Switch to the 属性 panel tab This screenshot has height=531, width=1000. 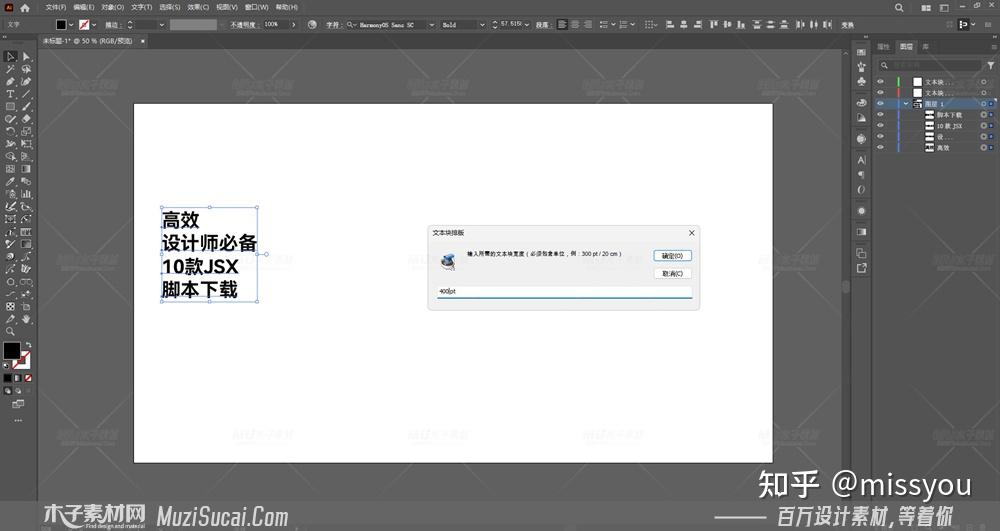[x=883, y=47]
